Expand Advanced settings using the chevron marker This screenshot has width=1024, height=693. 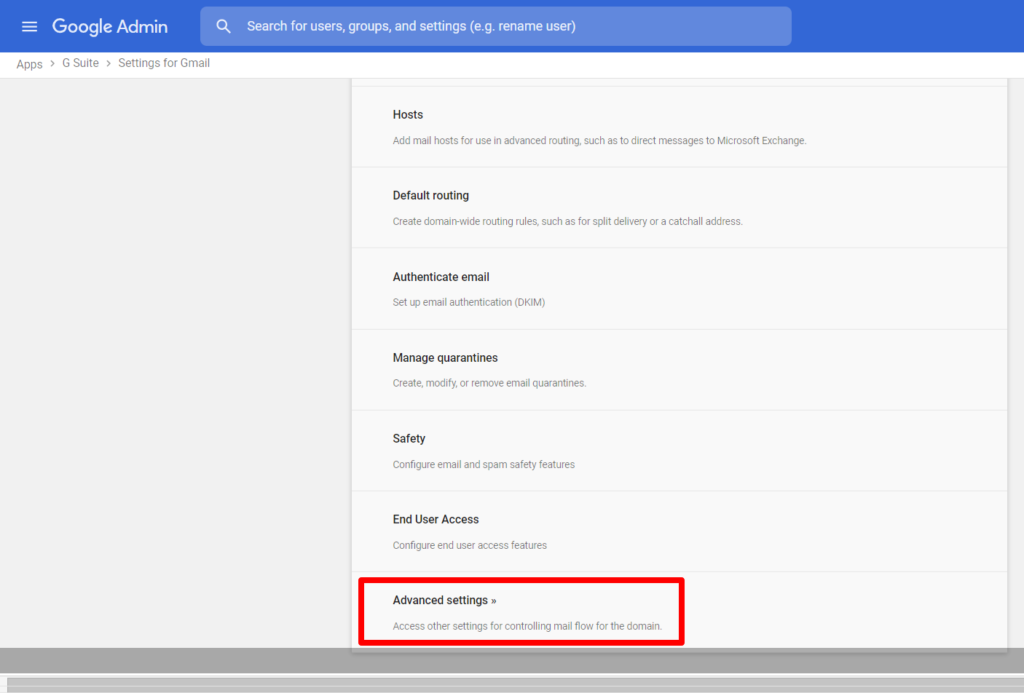[x=494, y=599]
